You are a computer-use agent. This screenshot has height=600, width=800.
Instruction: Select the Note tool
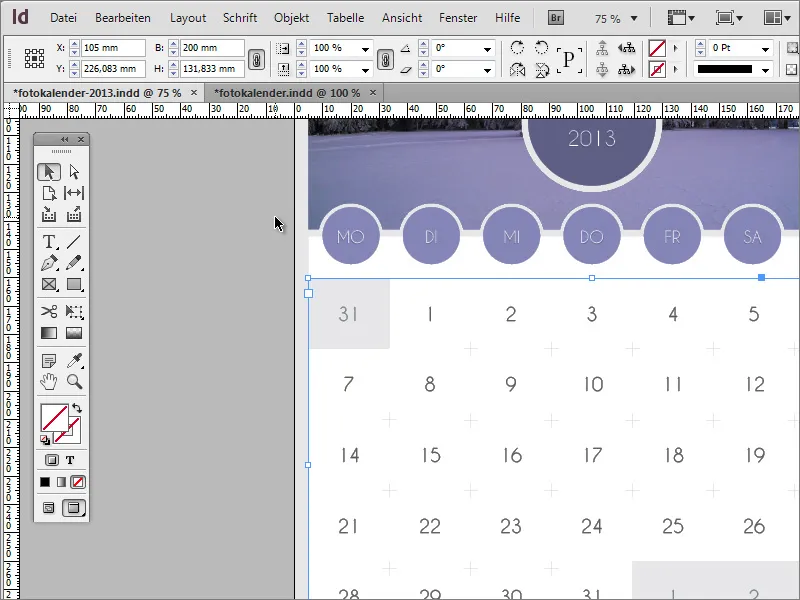tap(49, 361)
